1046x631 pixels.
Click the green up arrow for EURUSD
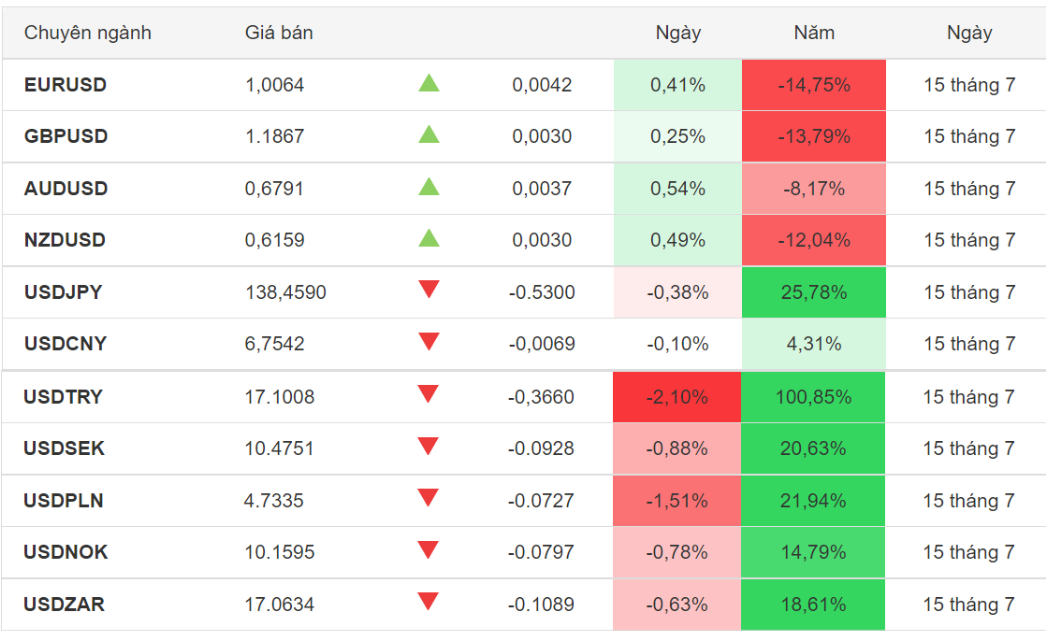pyautogui.click(x=429, y=84)
